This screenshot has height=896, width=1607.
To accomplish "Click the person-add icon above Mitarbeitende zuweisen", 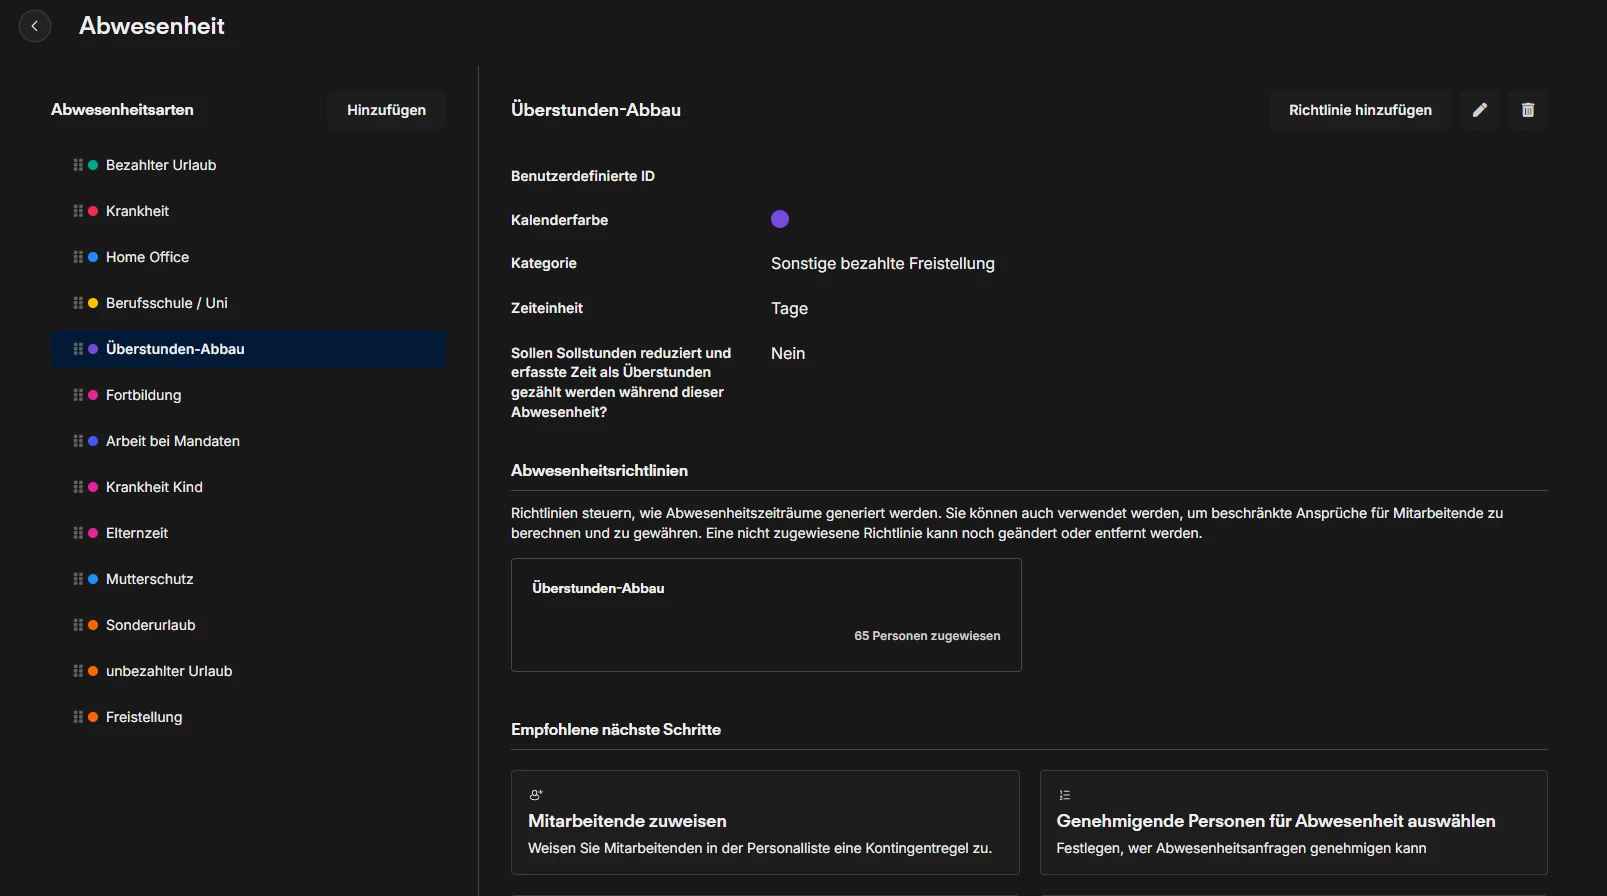I will pos(536,795).
